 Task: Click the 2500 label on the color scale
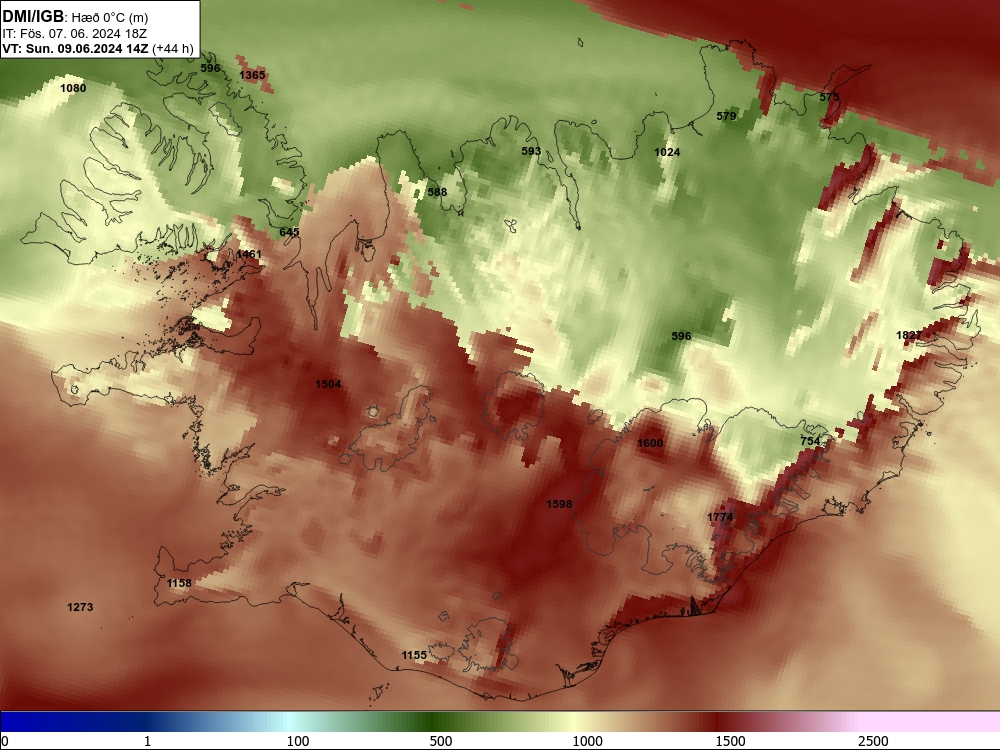(873, 741)
